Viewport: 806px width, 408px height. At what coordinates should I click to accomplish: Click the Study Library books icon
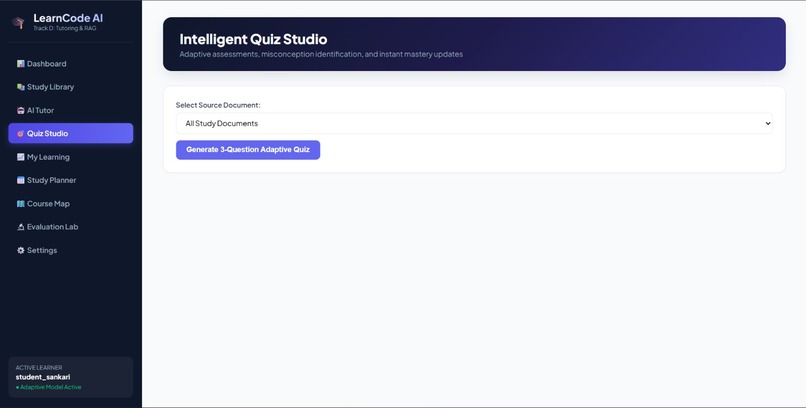click(x=21, y=87)
